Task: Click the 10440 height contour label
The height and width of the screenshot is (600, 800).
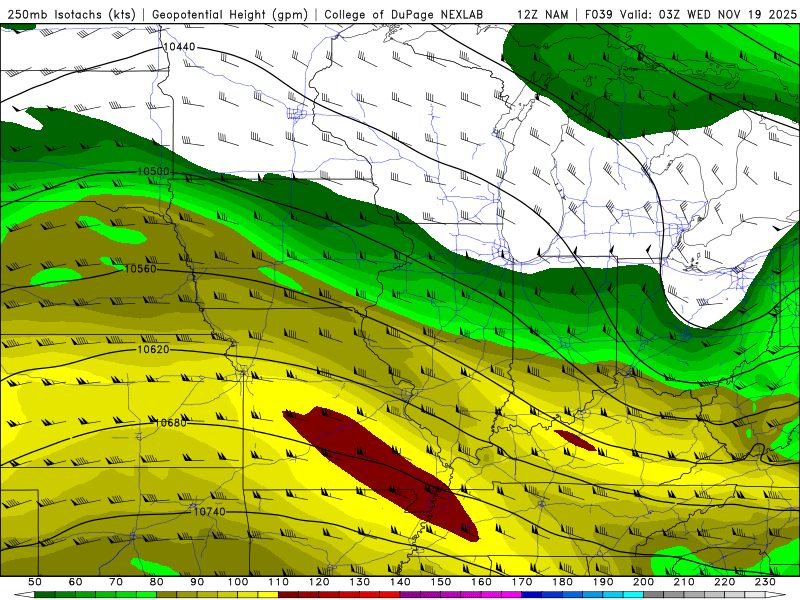Action: tap(179, 47)
